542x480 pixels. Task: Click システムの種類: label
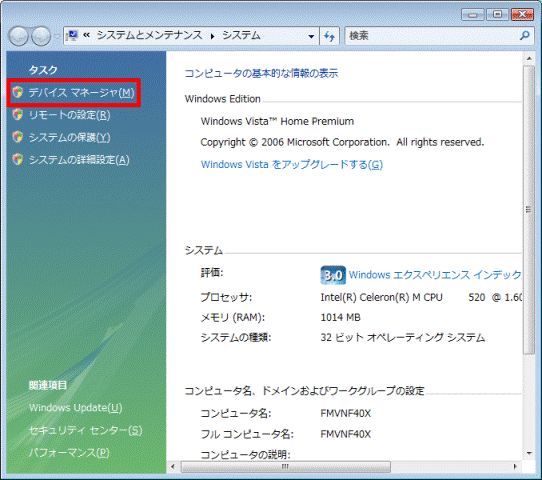[236, 337]
